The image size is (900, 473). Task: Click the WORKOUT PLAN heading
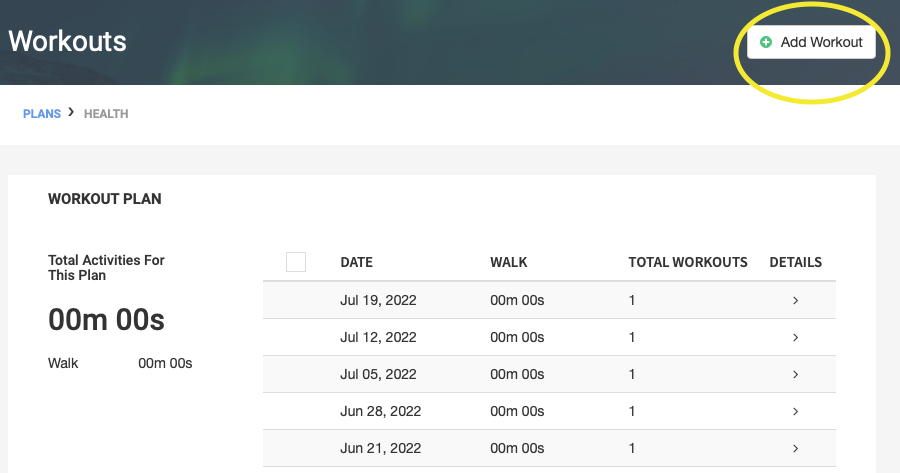[x=104, y=199]
